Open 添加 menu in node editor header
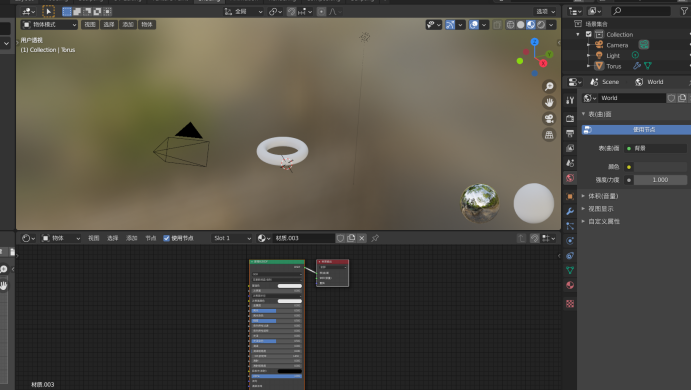691x390 pixels. (x=132, y=238)
